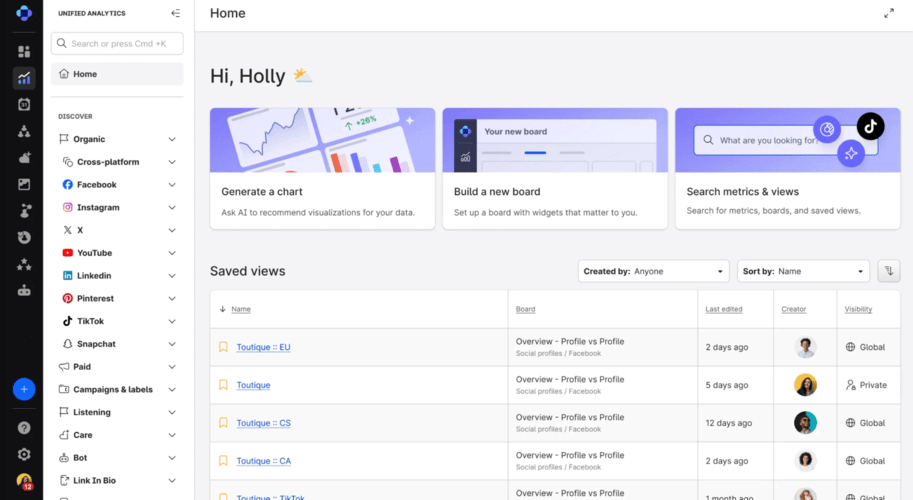Image resolution: width=913 pixels, height=500 pixels.
Task: Open the Toutique saved view link
Action: click(253, 385)
